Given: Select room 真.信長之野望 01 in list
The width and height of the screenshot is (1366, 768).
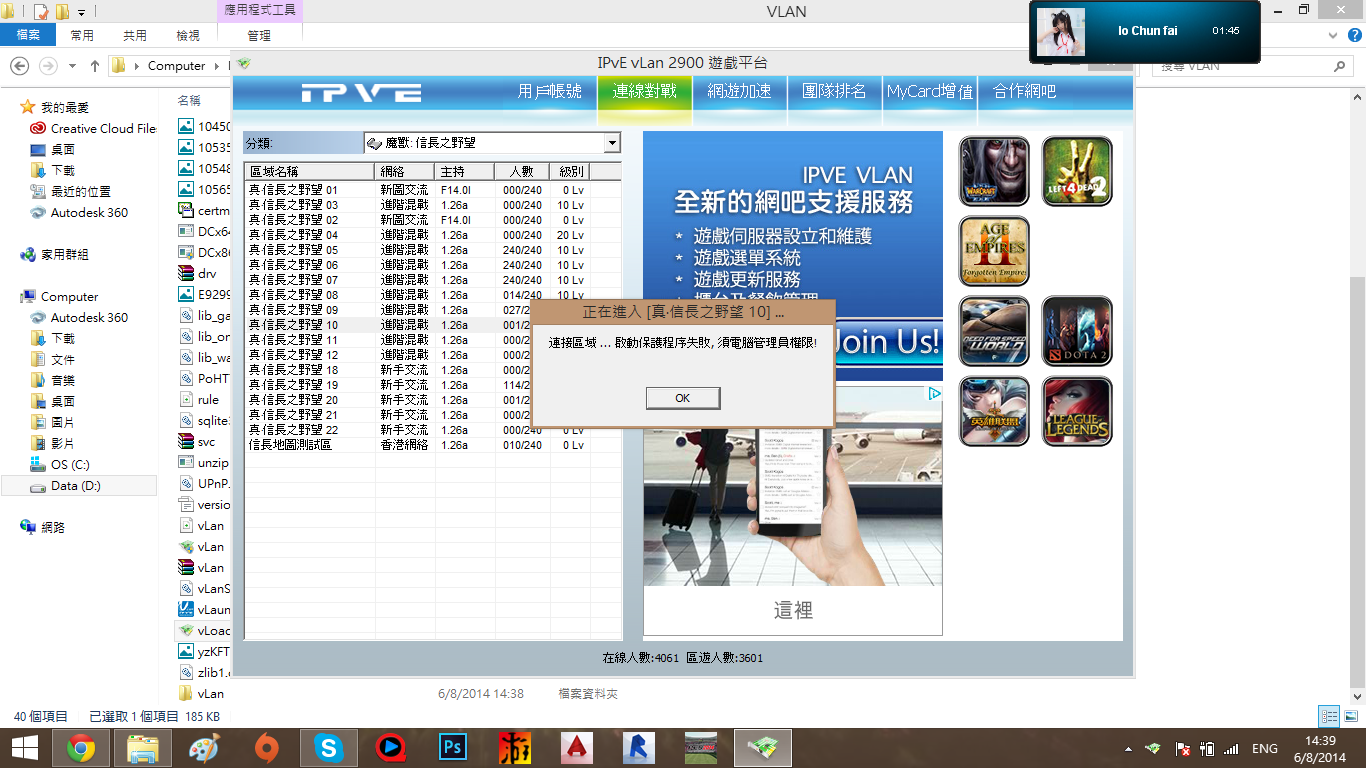Looking at the screenshot, I should (x=294, y=190).
